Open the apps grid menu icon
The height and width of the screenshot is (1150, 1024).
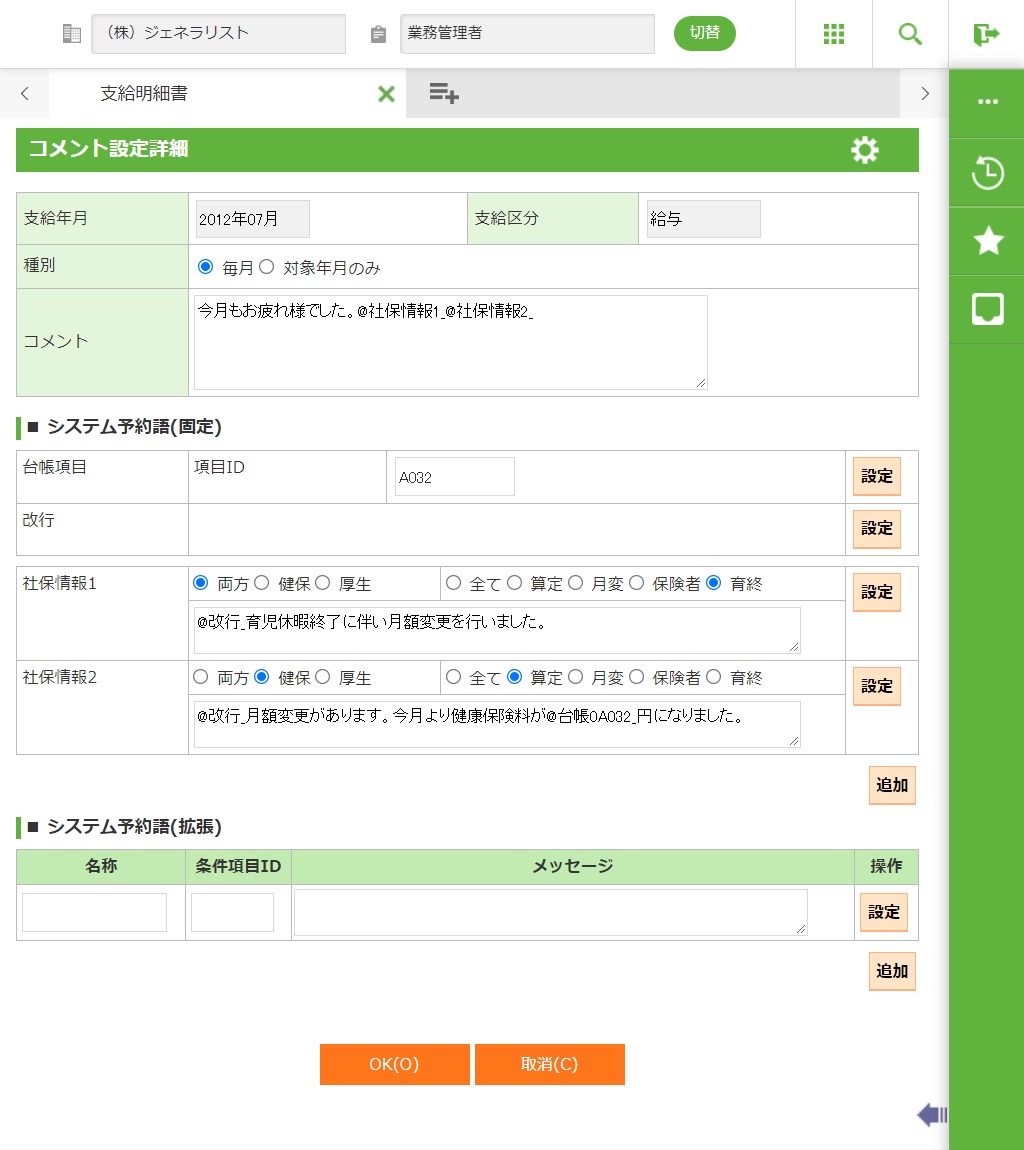834,34
